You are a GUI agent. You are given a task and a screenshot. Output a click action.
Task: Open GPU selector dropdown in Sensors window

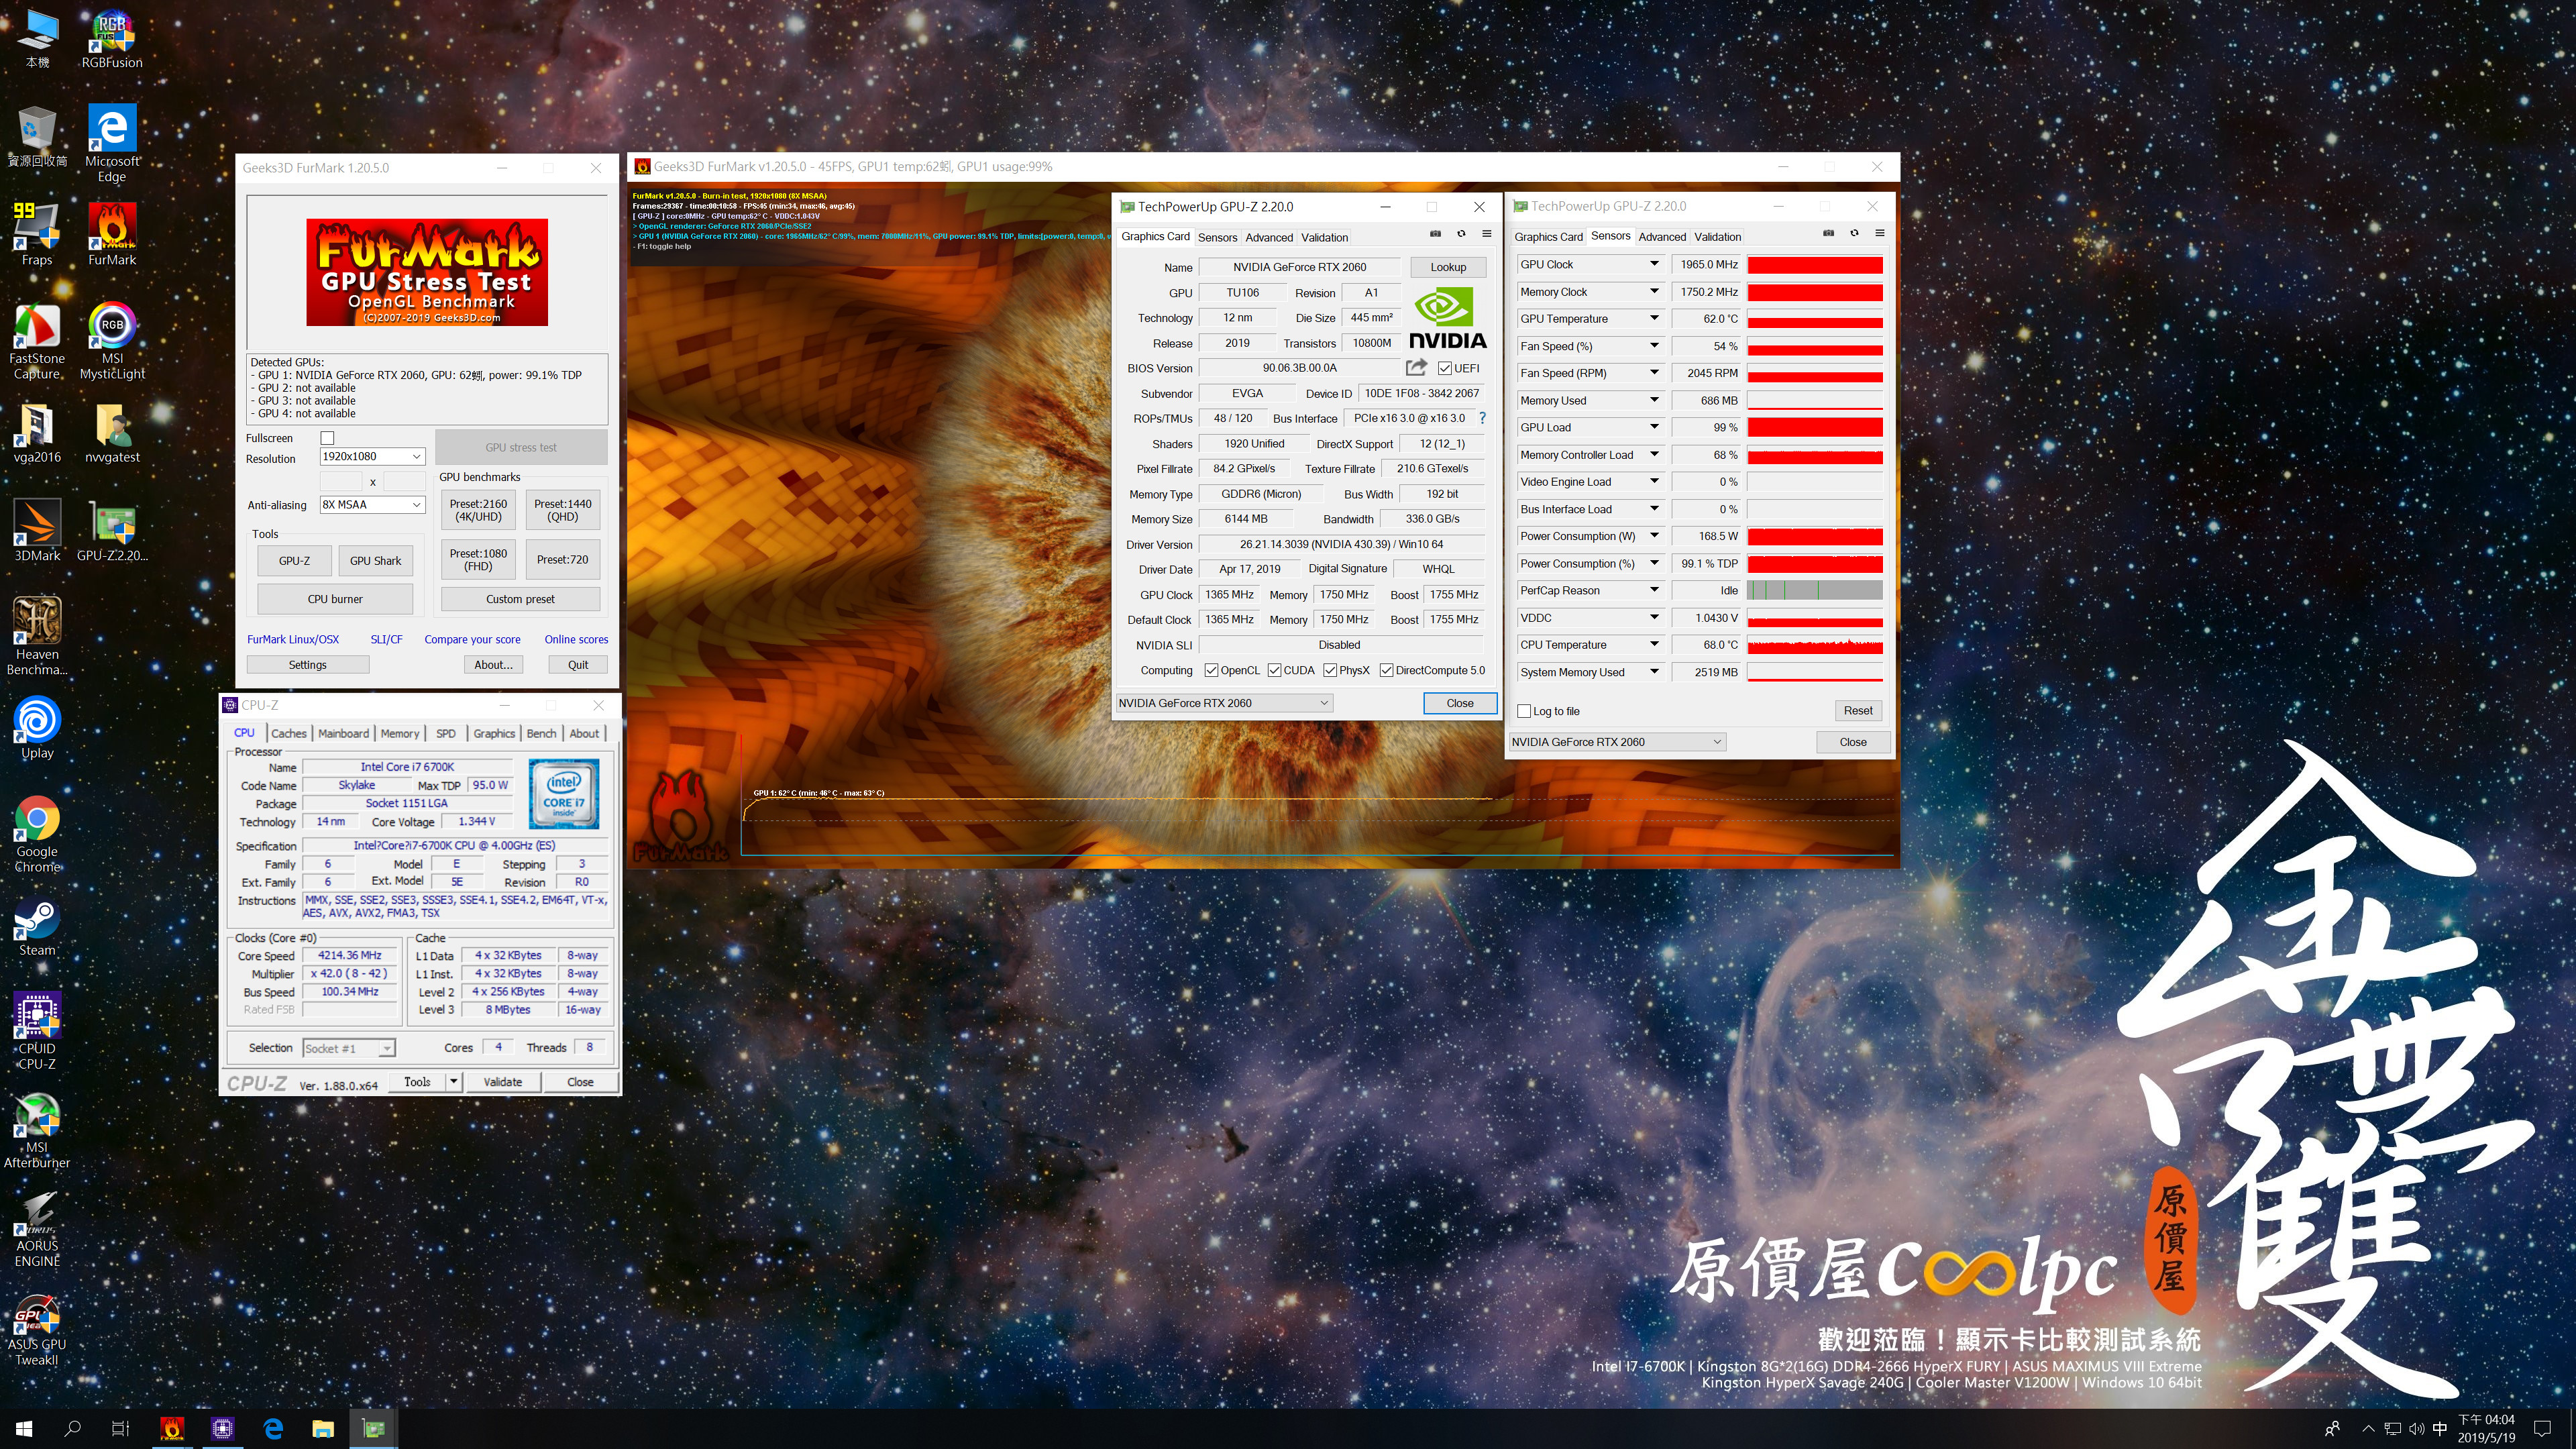(1617, 742)
